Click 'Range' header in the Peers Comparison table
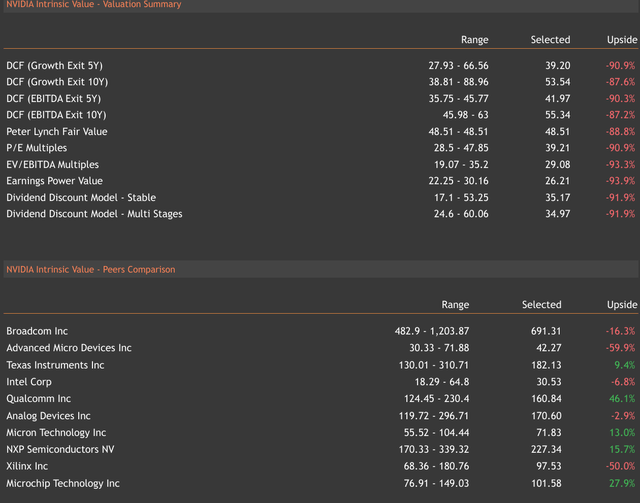640x503 pixels. point(455,305)
